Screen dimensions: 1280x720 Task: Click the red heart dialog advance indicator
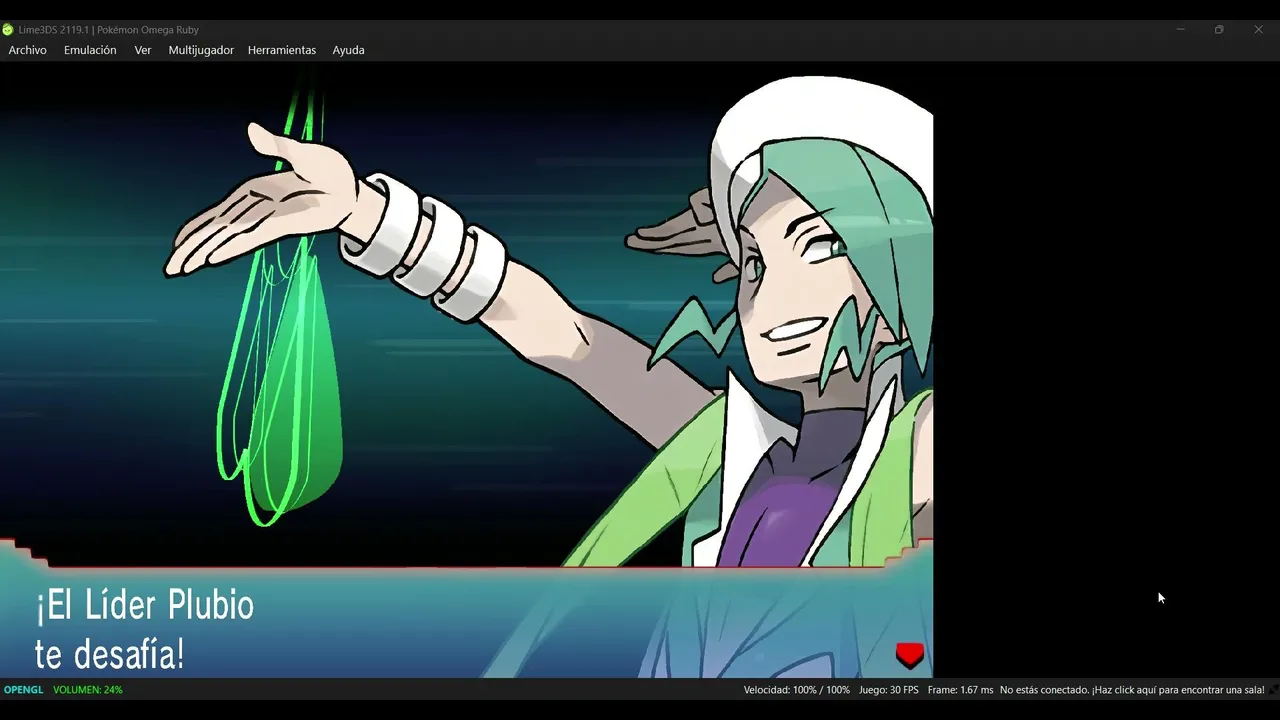(909, 655)
